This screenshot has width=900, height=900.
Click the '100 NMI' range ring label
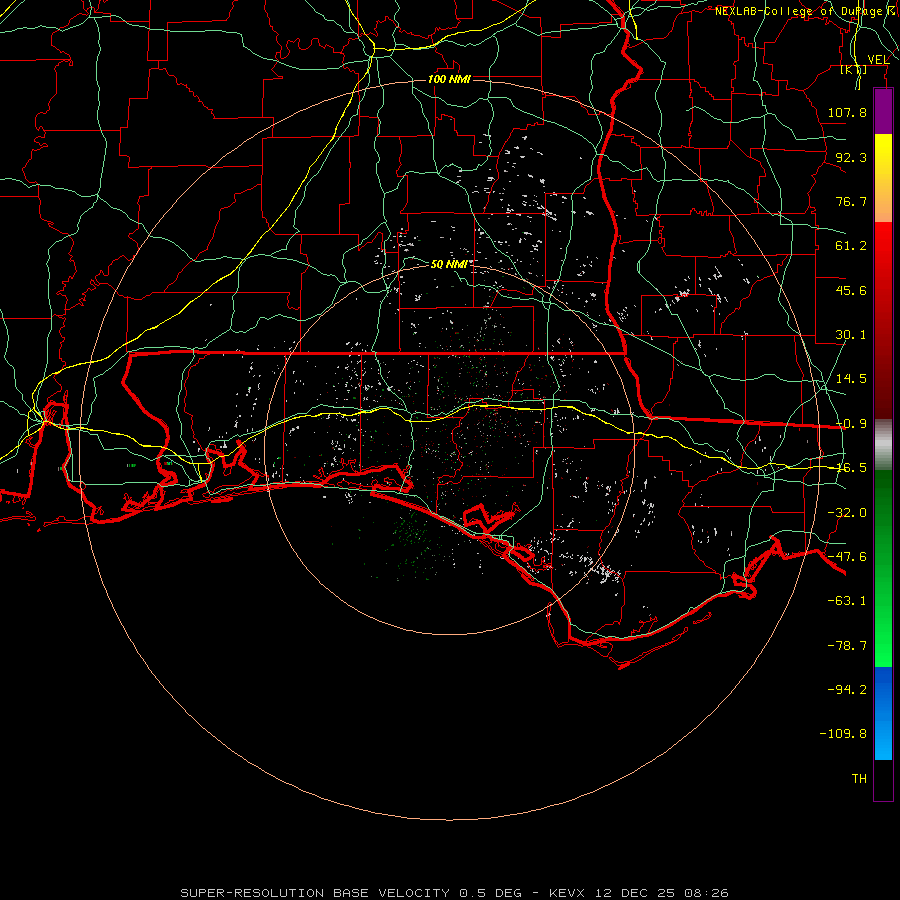point(449,79)
